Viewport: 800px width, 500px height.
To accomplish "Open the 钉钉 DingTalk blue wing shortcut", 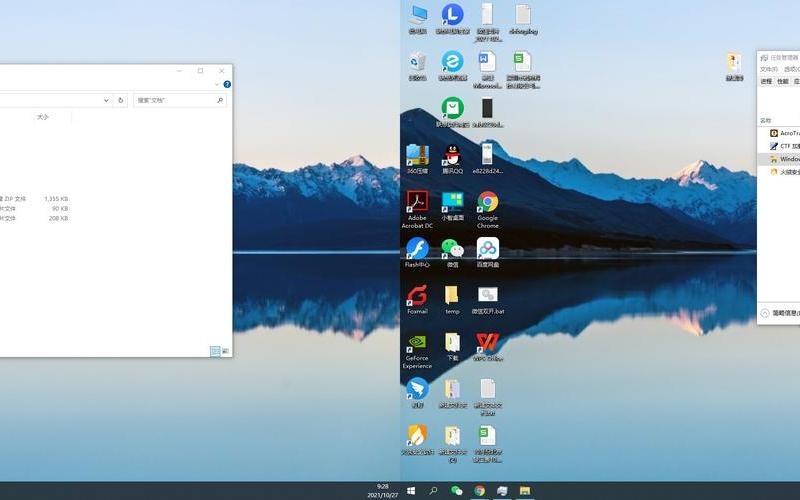I will tap(418, 393).
